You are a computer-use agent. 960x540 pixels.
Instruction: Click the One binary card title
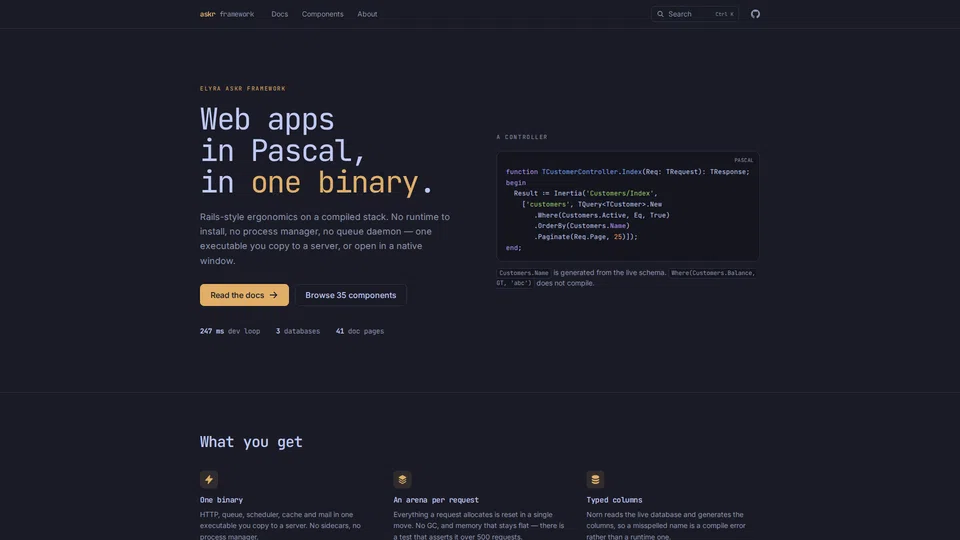click(221, 500)
